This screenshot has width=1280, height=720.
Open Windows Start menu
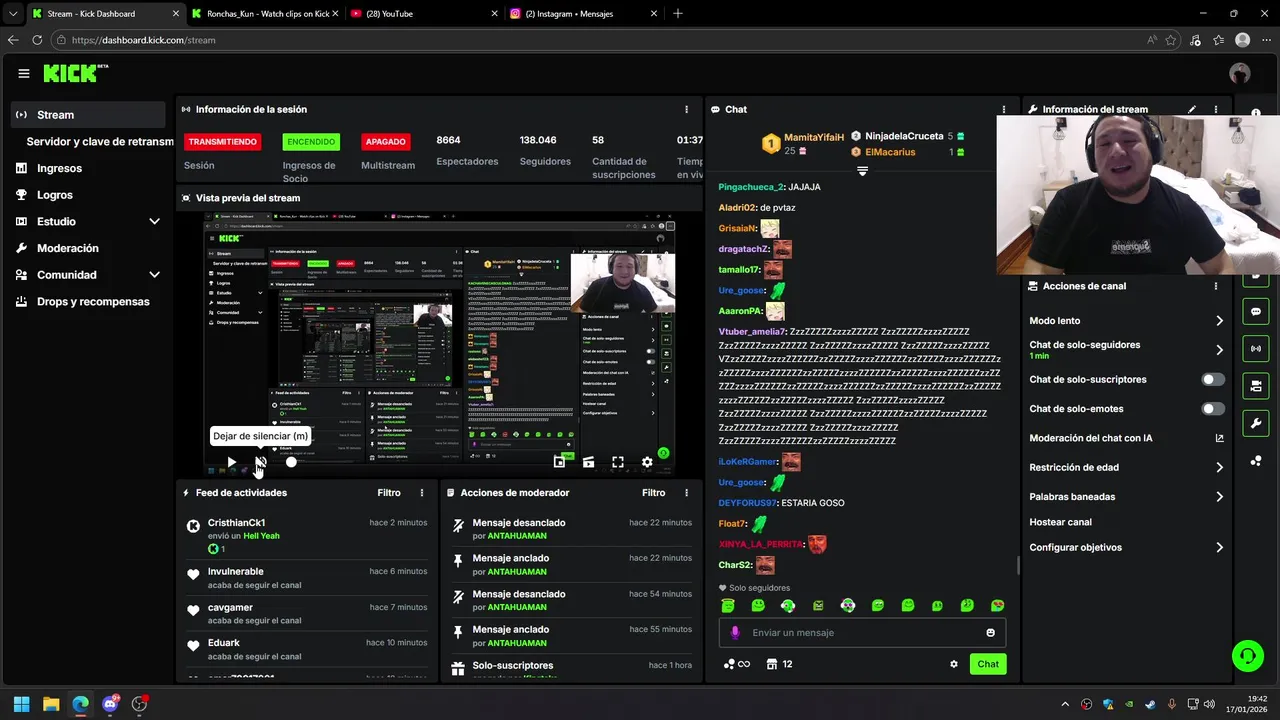coord(21,704)
